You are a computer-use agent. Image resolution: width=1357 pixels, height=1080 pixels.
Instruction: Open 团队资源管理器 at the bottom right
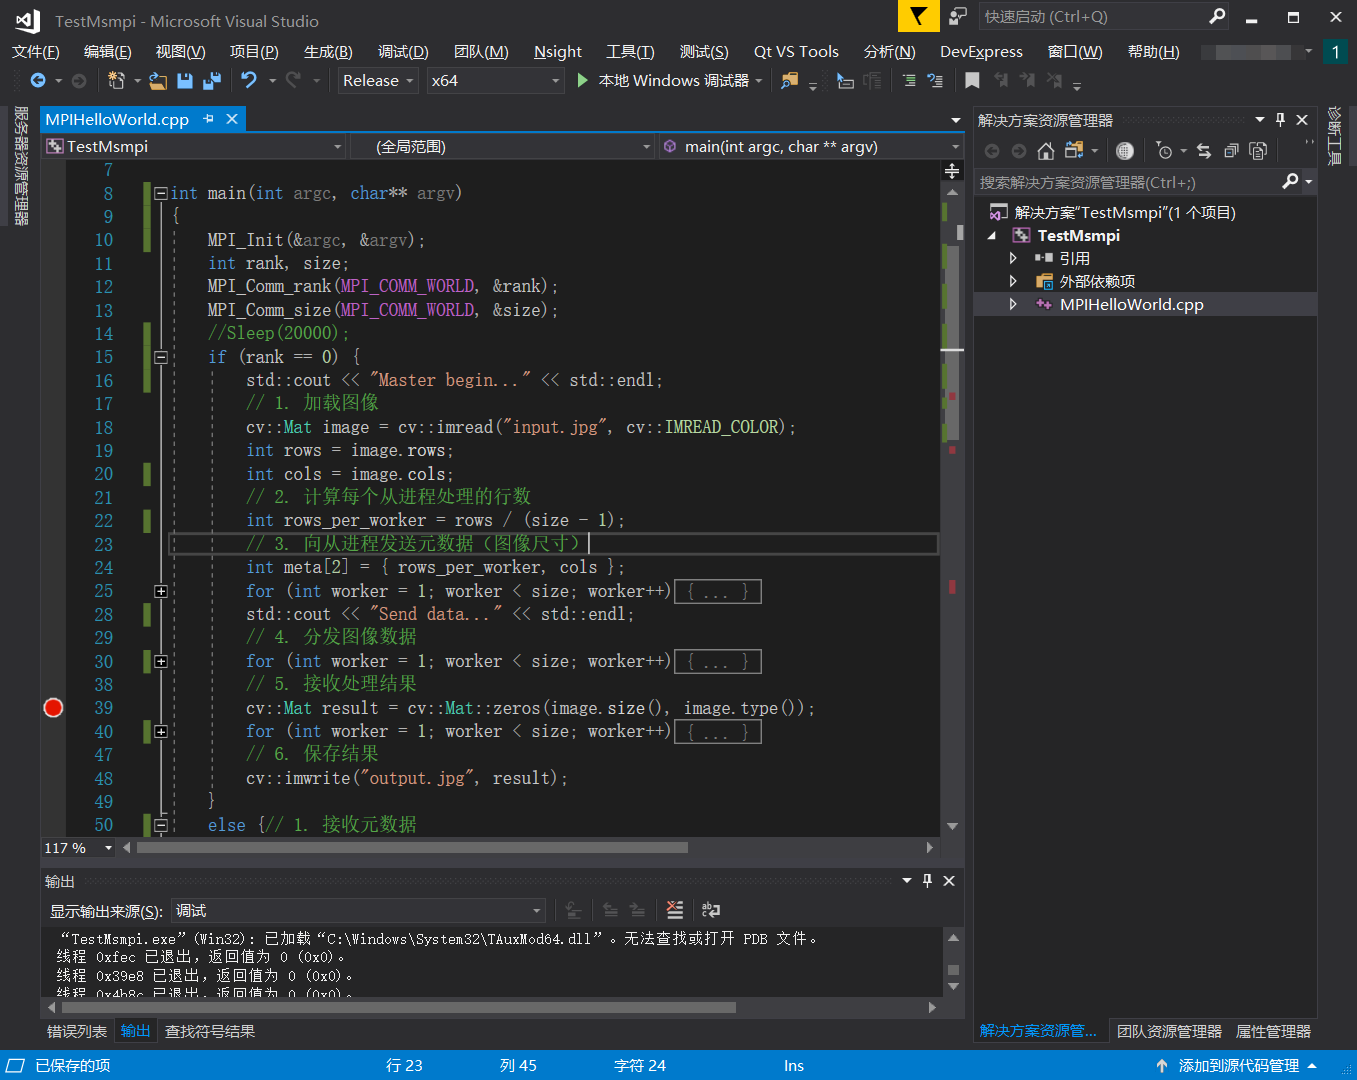click(1168, 1031)
